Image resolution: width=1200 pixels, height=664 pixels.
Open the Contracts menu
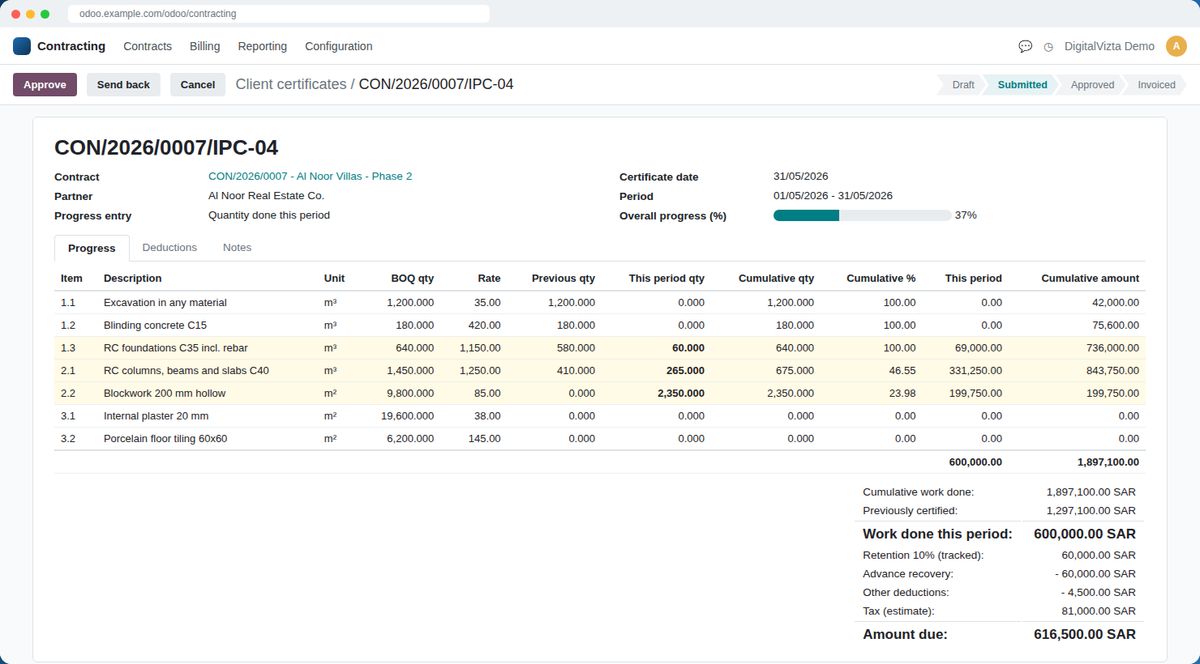[x=147, y=46]
